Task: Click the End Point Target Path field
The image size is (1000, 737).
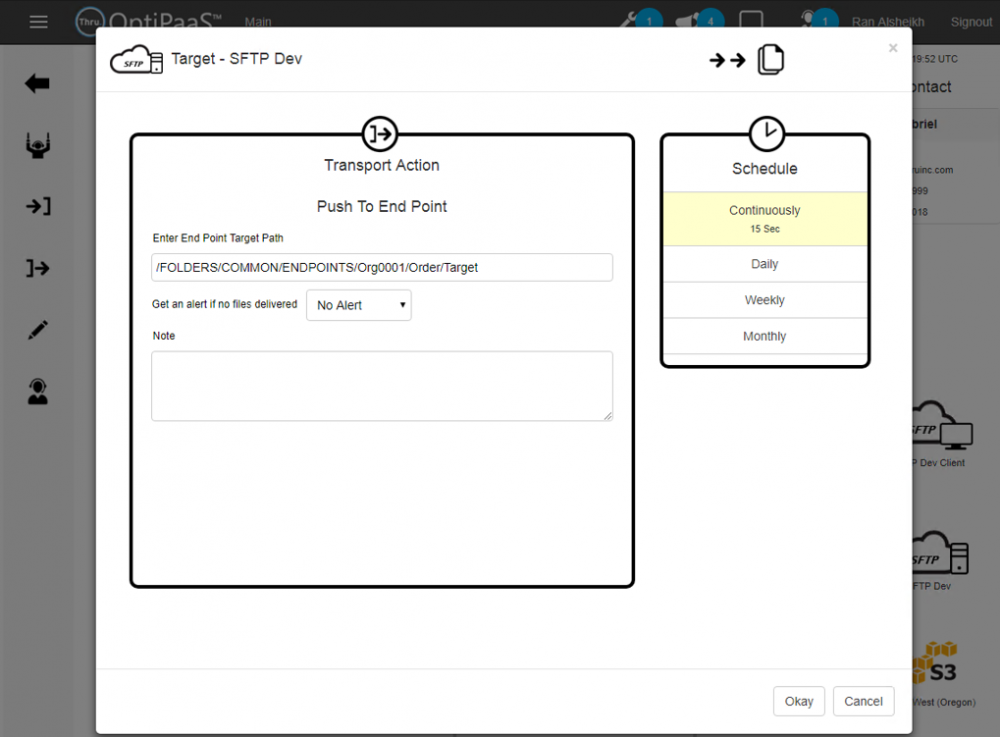Action: [381, 267]
